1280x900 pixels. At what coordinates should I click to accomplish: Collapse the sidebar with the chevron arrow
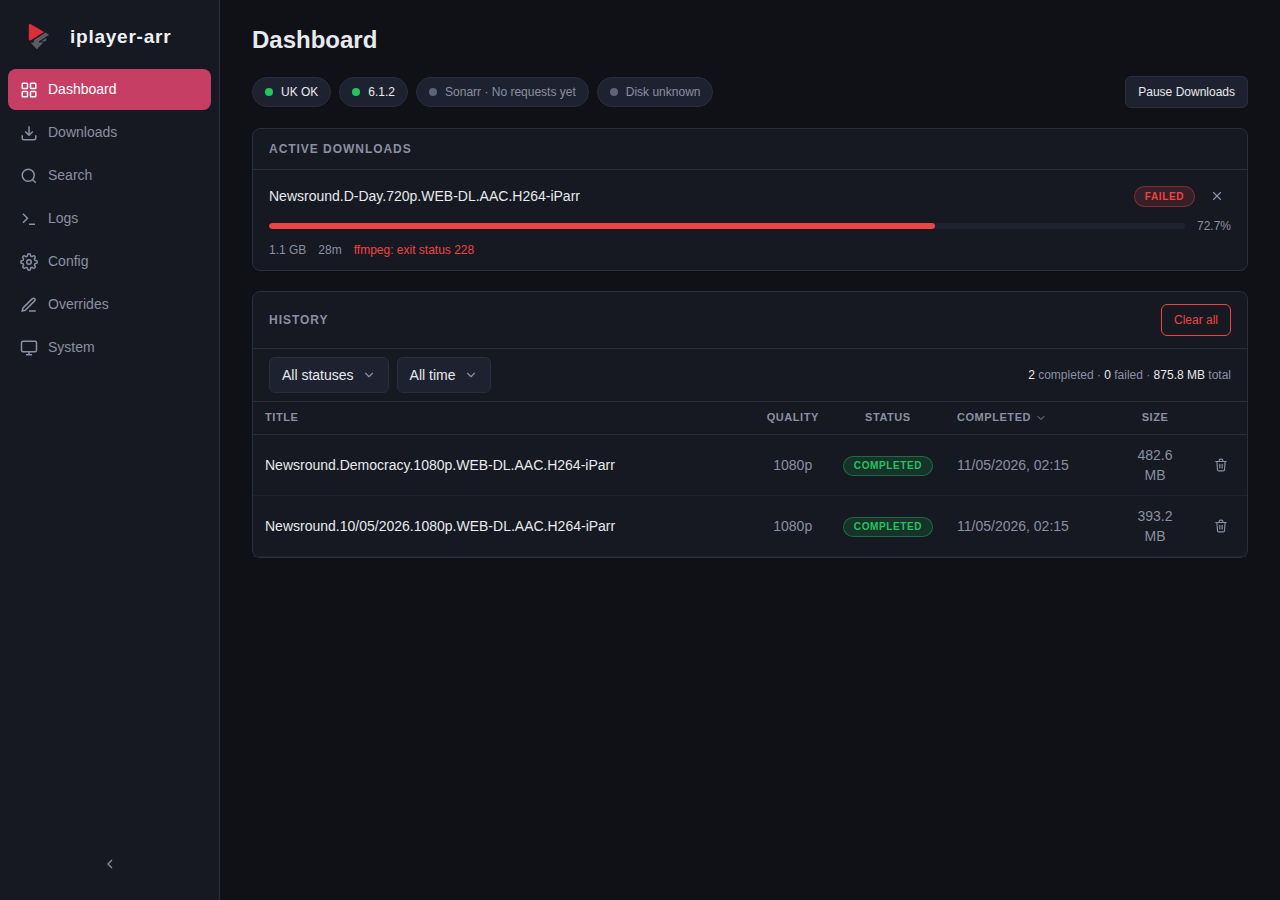(x=110, y=864)
